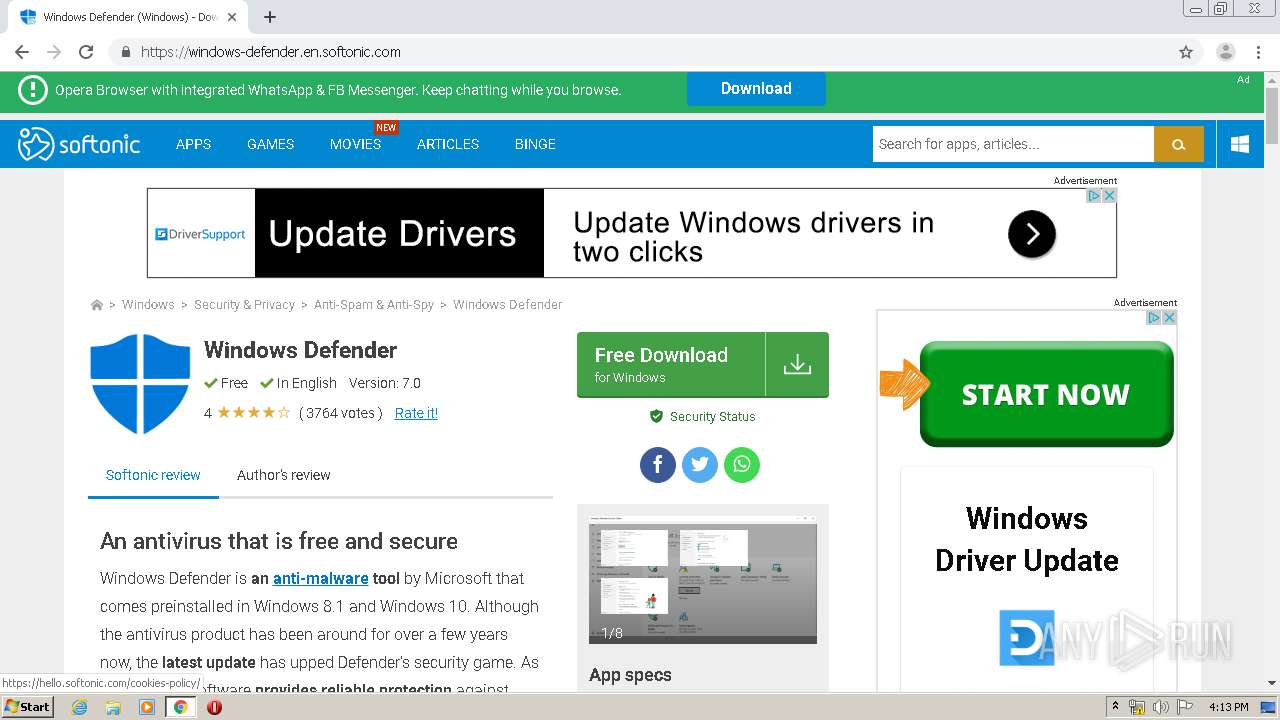The image size is (1280, 720).
Task: Open the anti-malware link
Action: click(321, 578)
